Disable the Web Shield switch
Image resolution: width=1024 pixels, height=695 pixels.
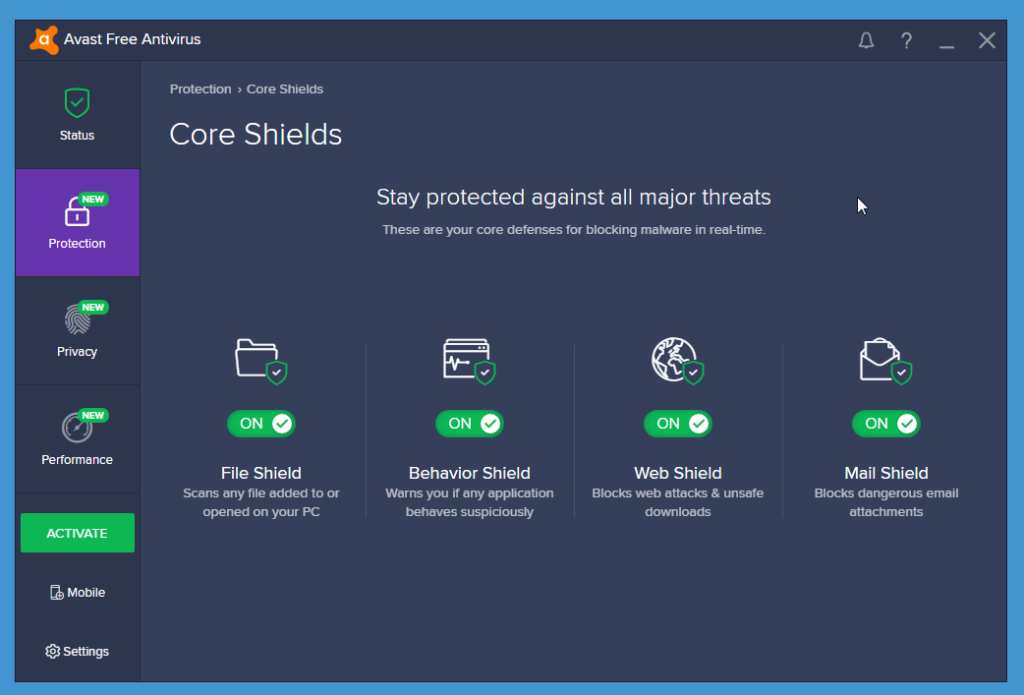click(x=678, y=423)
